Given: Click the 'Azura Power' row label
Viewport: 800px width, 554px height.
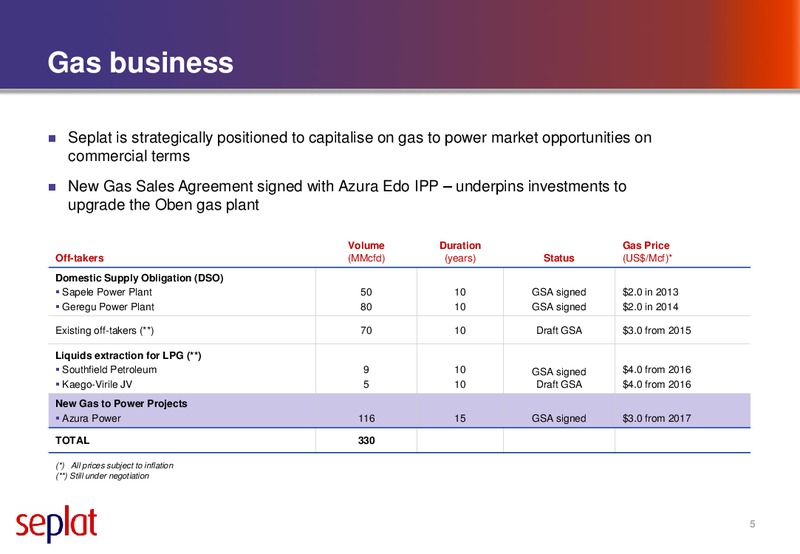Looking at the screenshot, I should (x=91, y=418).
